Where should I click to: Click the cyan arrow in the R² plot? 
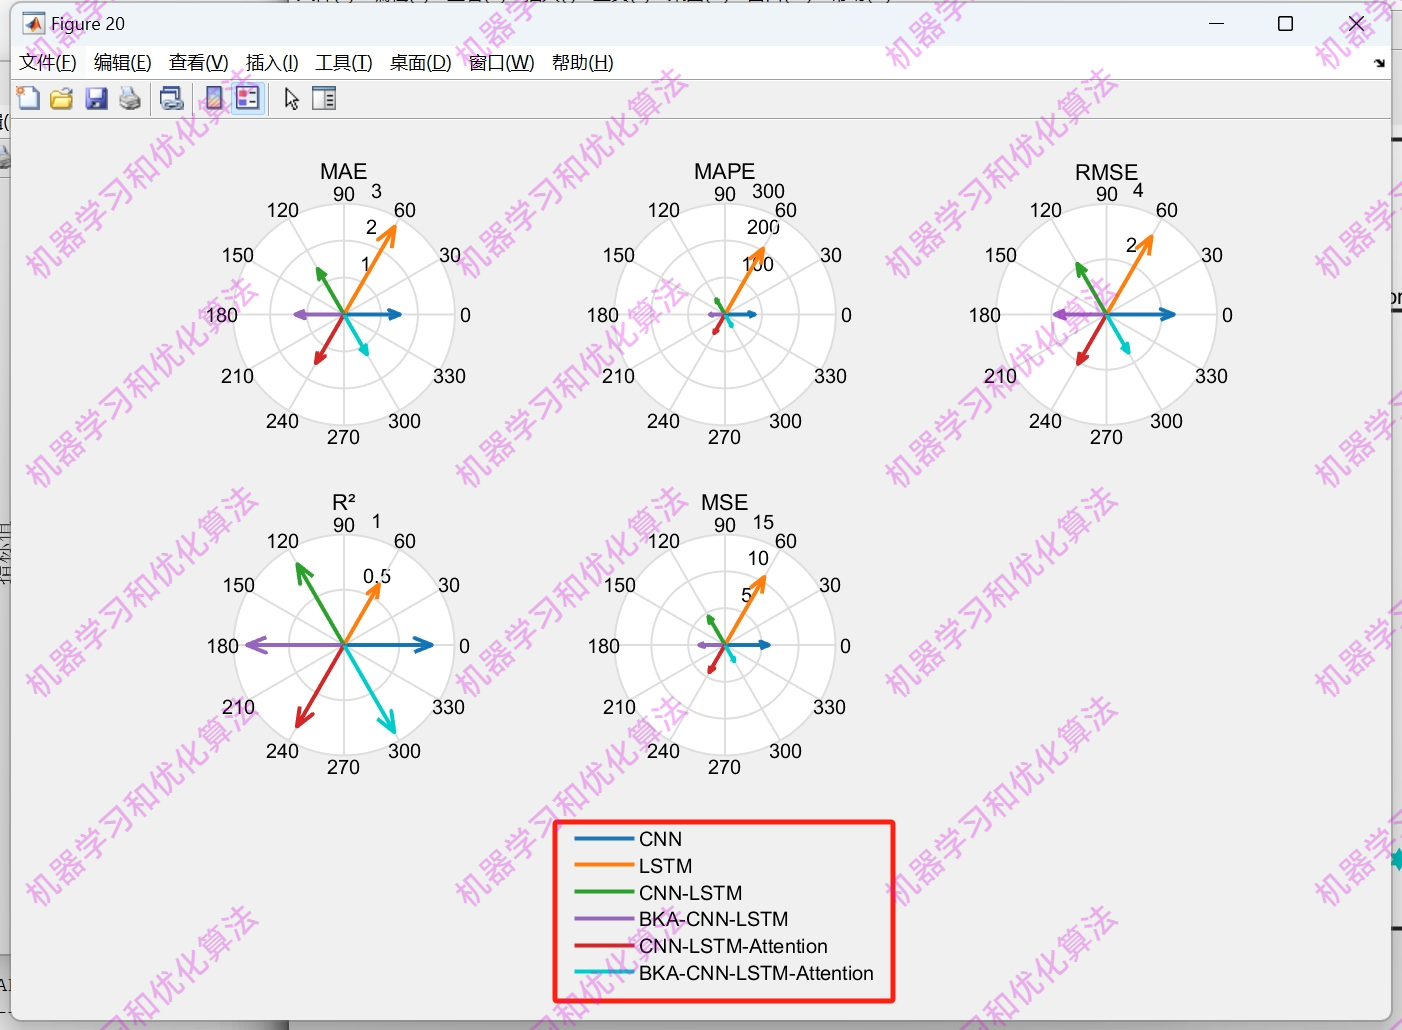pyautogui.click(x=370, y=690)
